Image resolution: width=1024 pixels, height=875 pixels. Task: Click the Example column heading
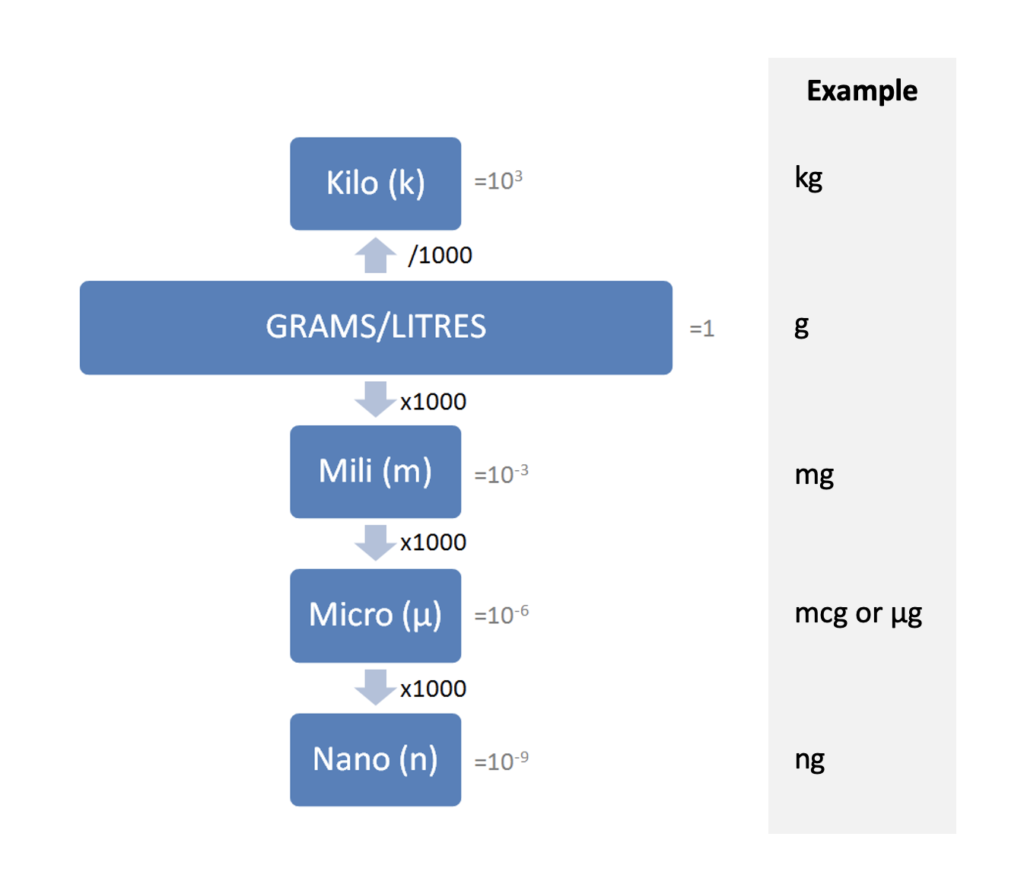coord(861,91)
